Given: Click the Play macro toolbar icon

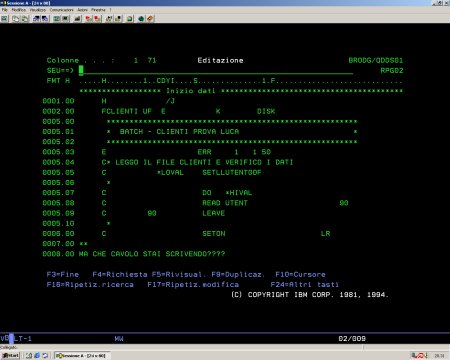Looking at the screenshot, I should click(x=109, y=19).
